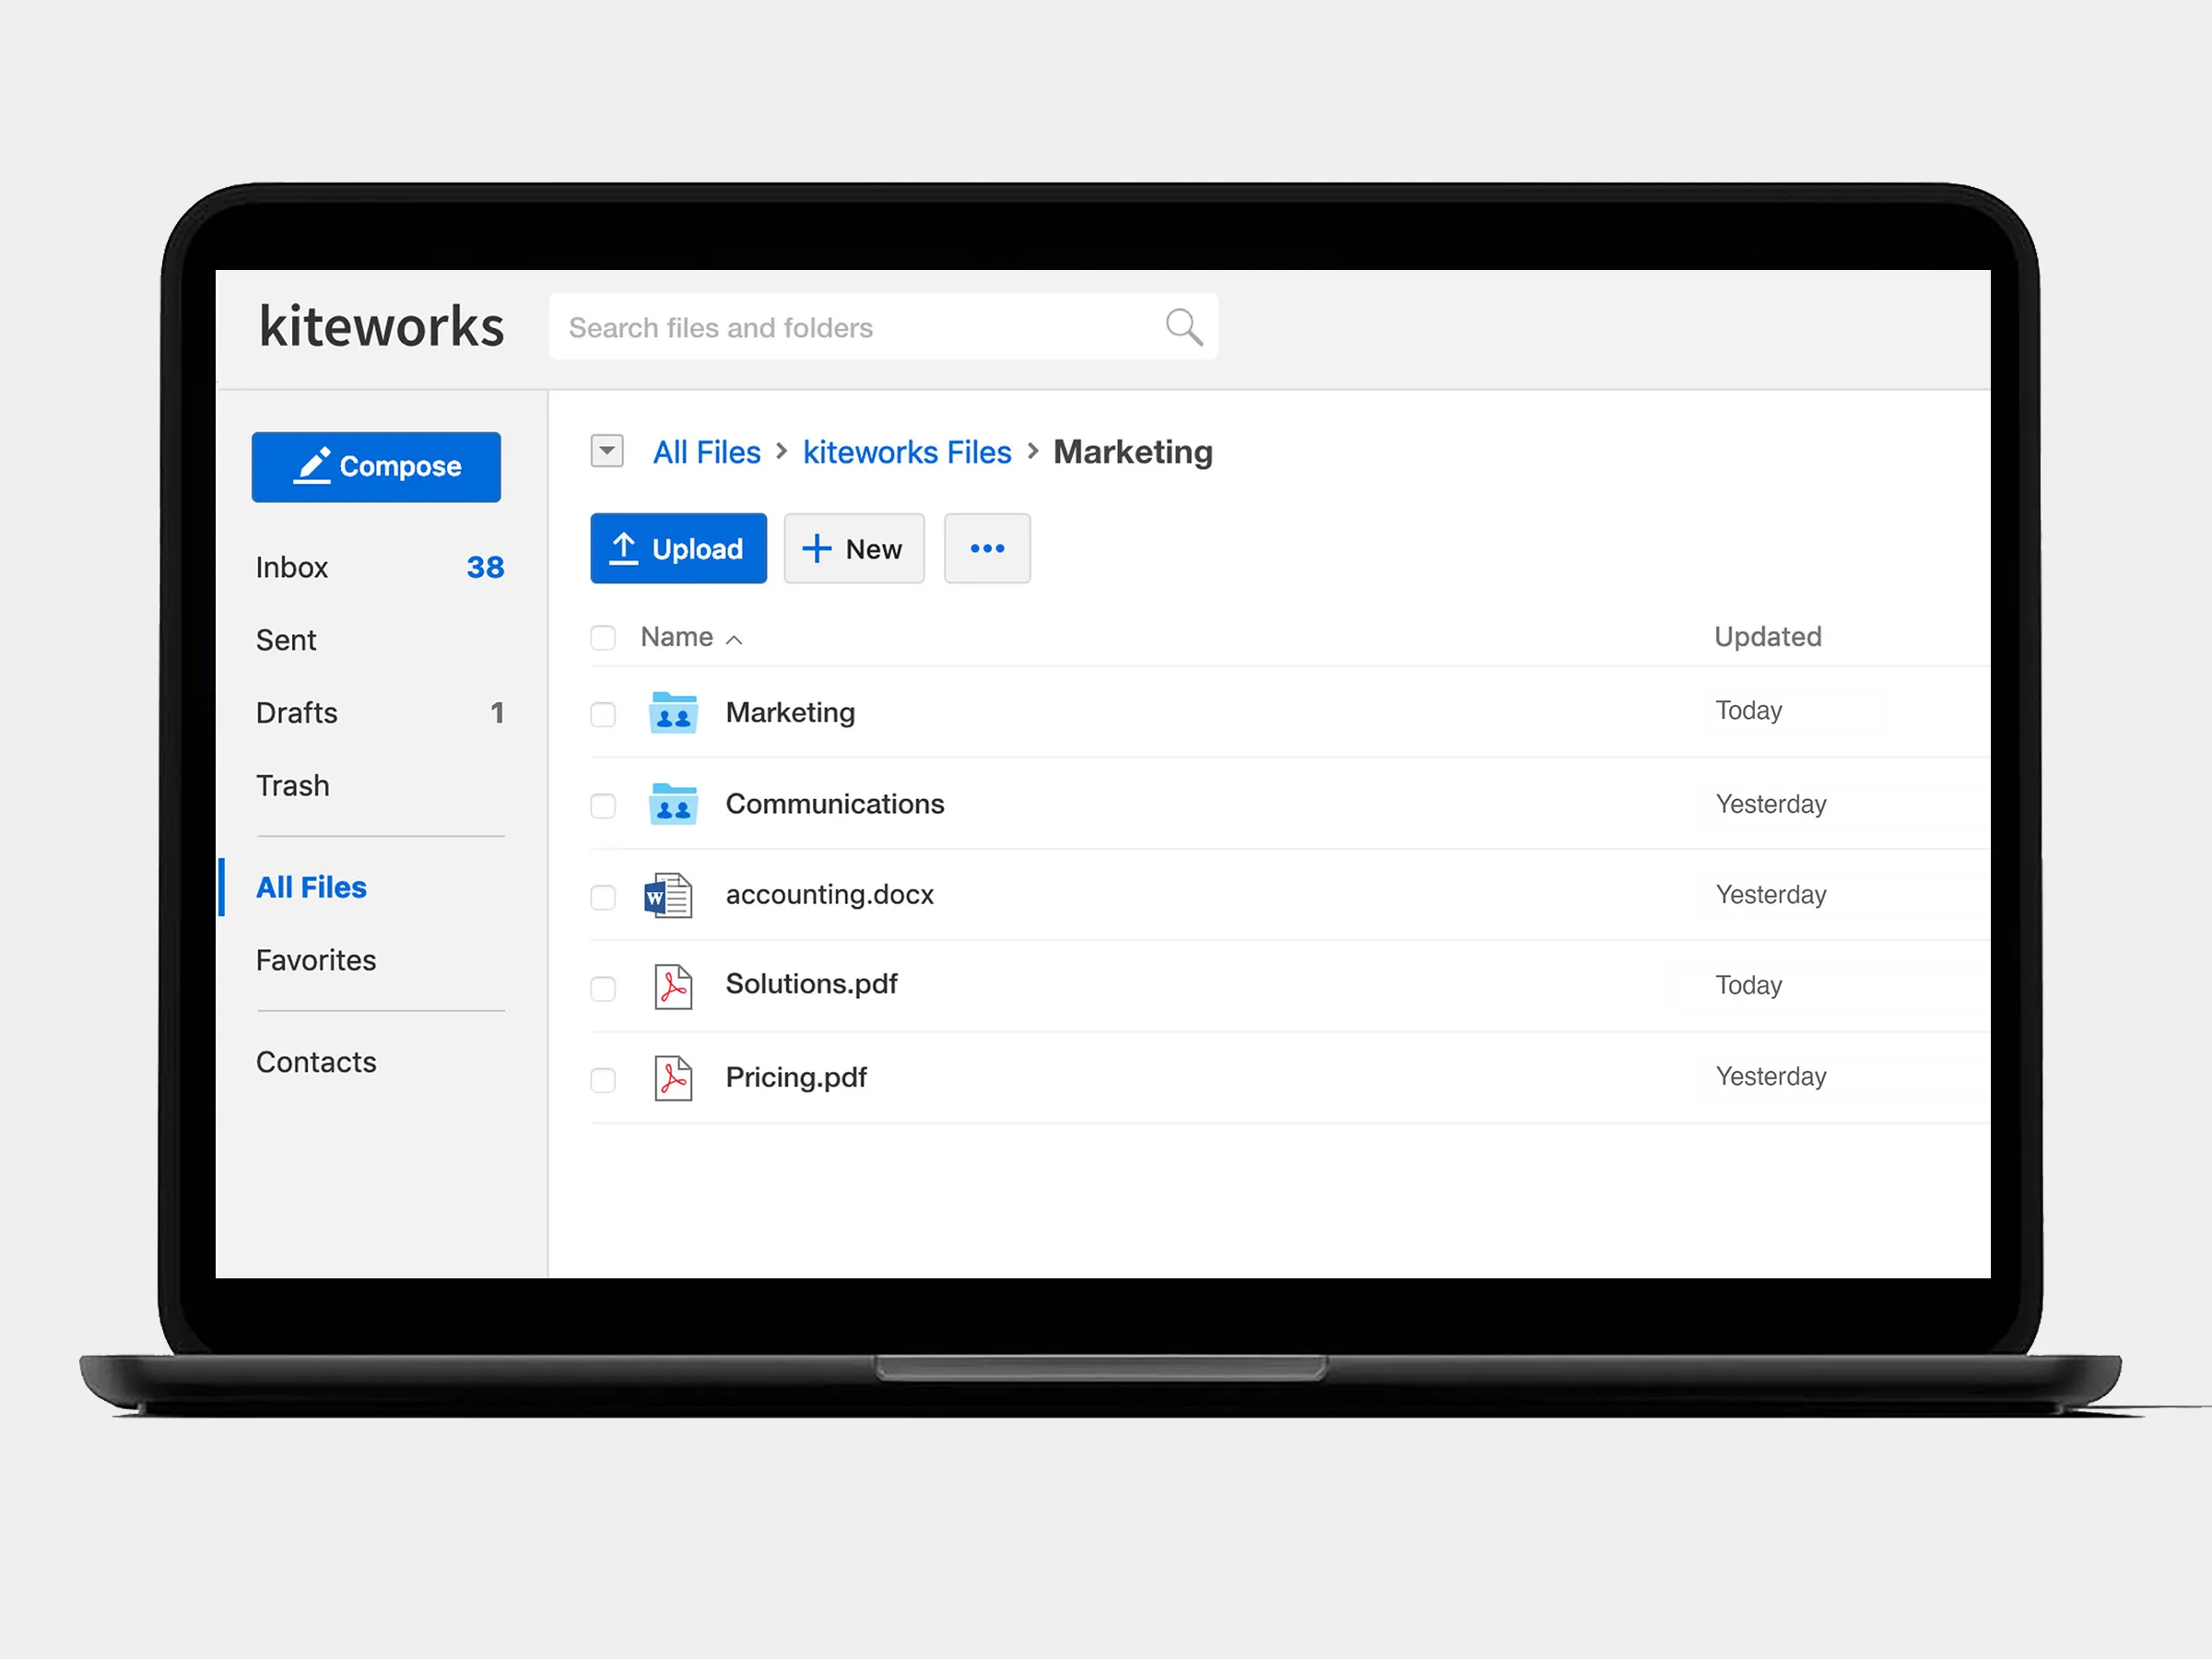Toggle the checkbox next to Marketing folder
The height and width of the screenshot is (1659, 2212).
605,711
